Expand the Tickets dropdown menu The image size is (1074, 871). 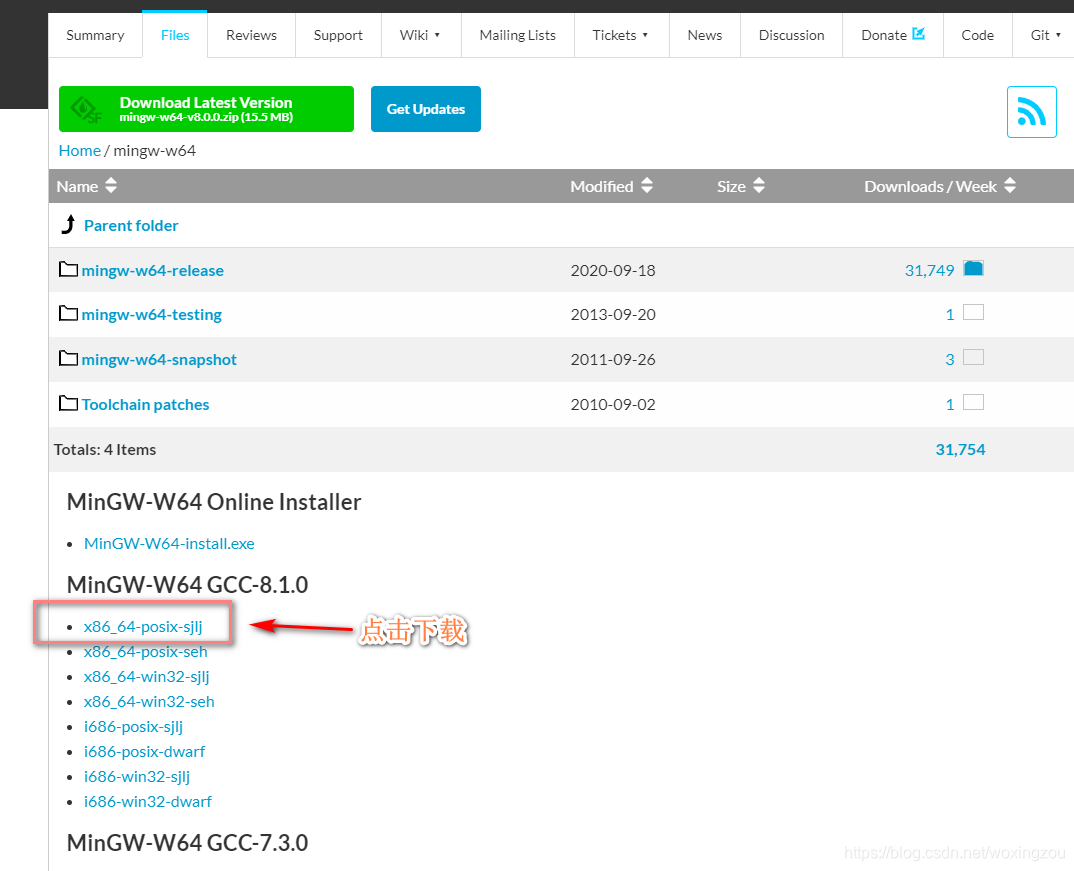621,35
